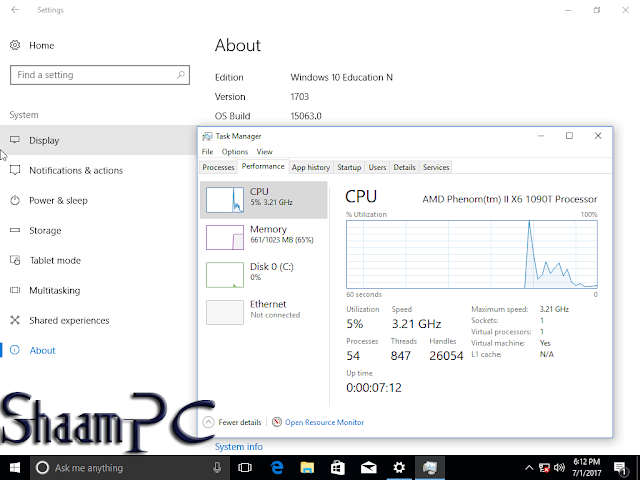Select the Ethernet graph thumbnail
This screenshot has width=640, height=480.
[225, 312]
